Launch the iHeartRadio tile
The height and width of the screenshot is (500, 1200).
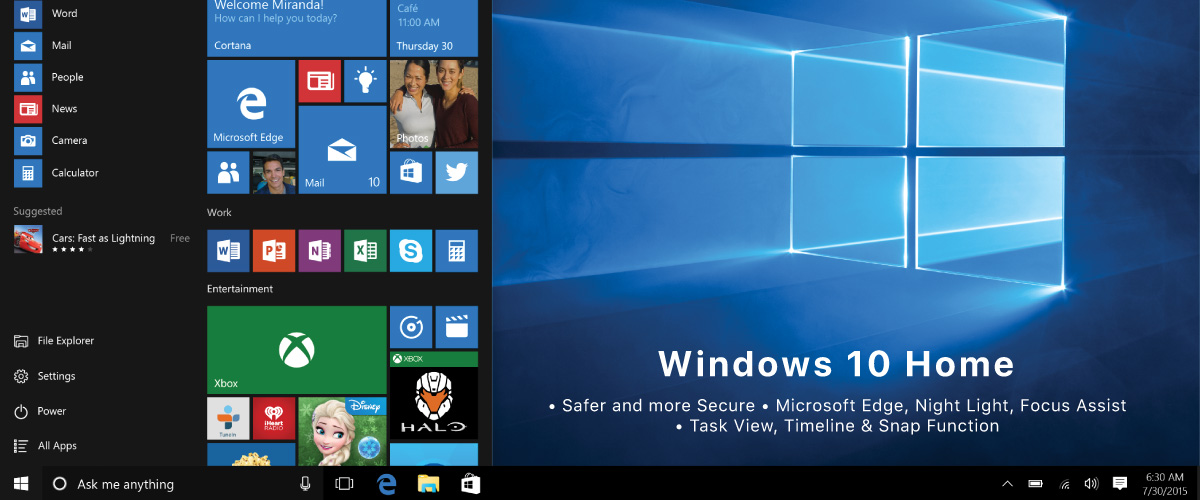pyautogui.click(x=274, y=419)
